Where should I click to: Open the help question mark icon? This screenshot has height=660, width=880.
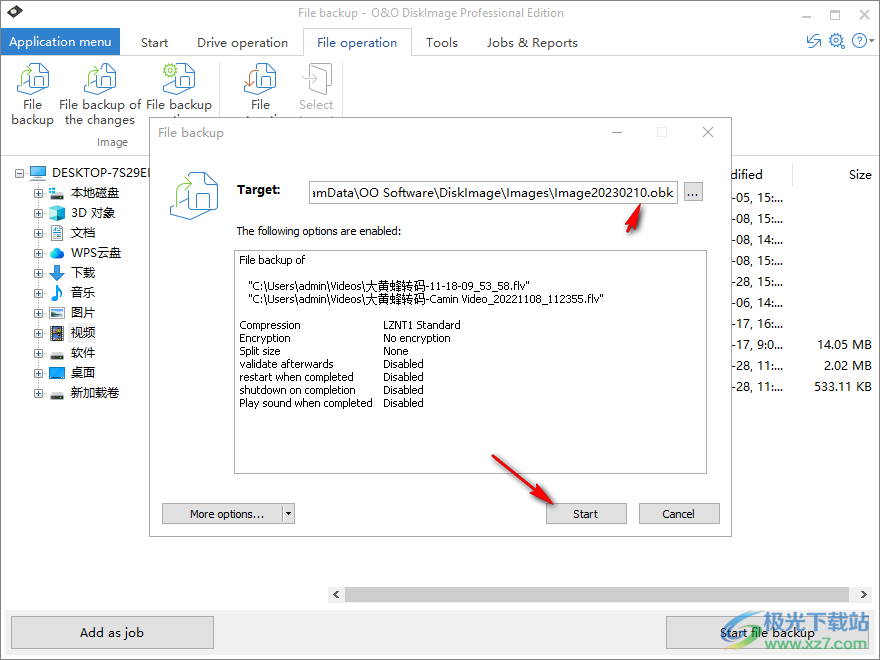pos(860,41)
